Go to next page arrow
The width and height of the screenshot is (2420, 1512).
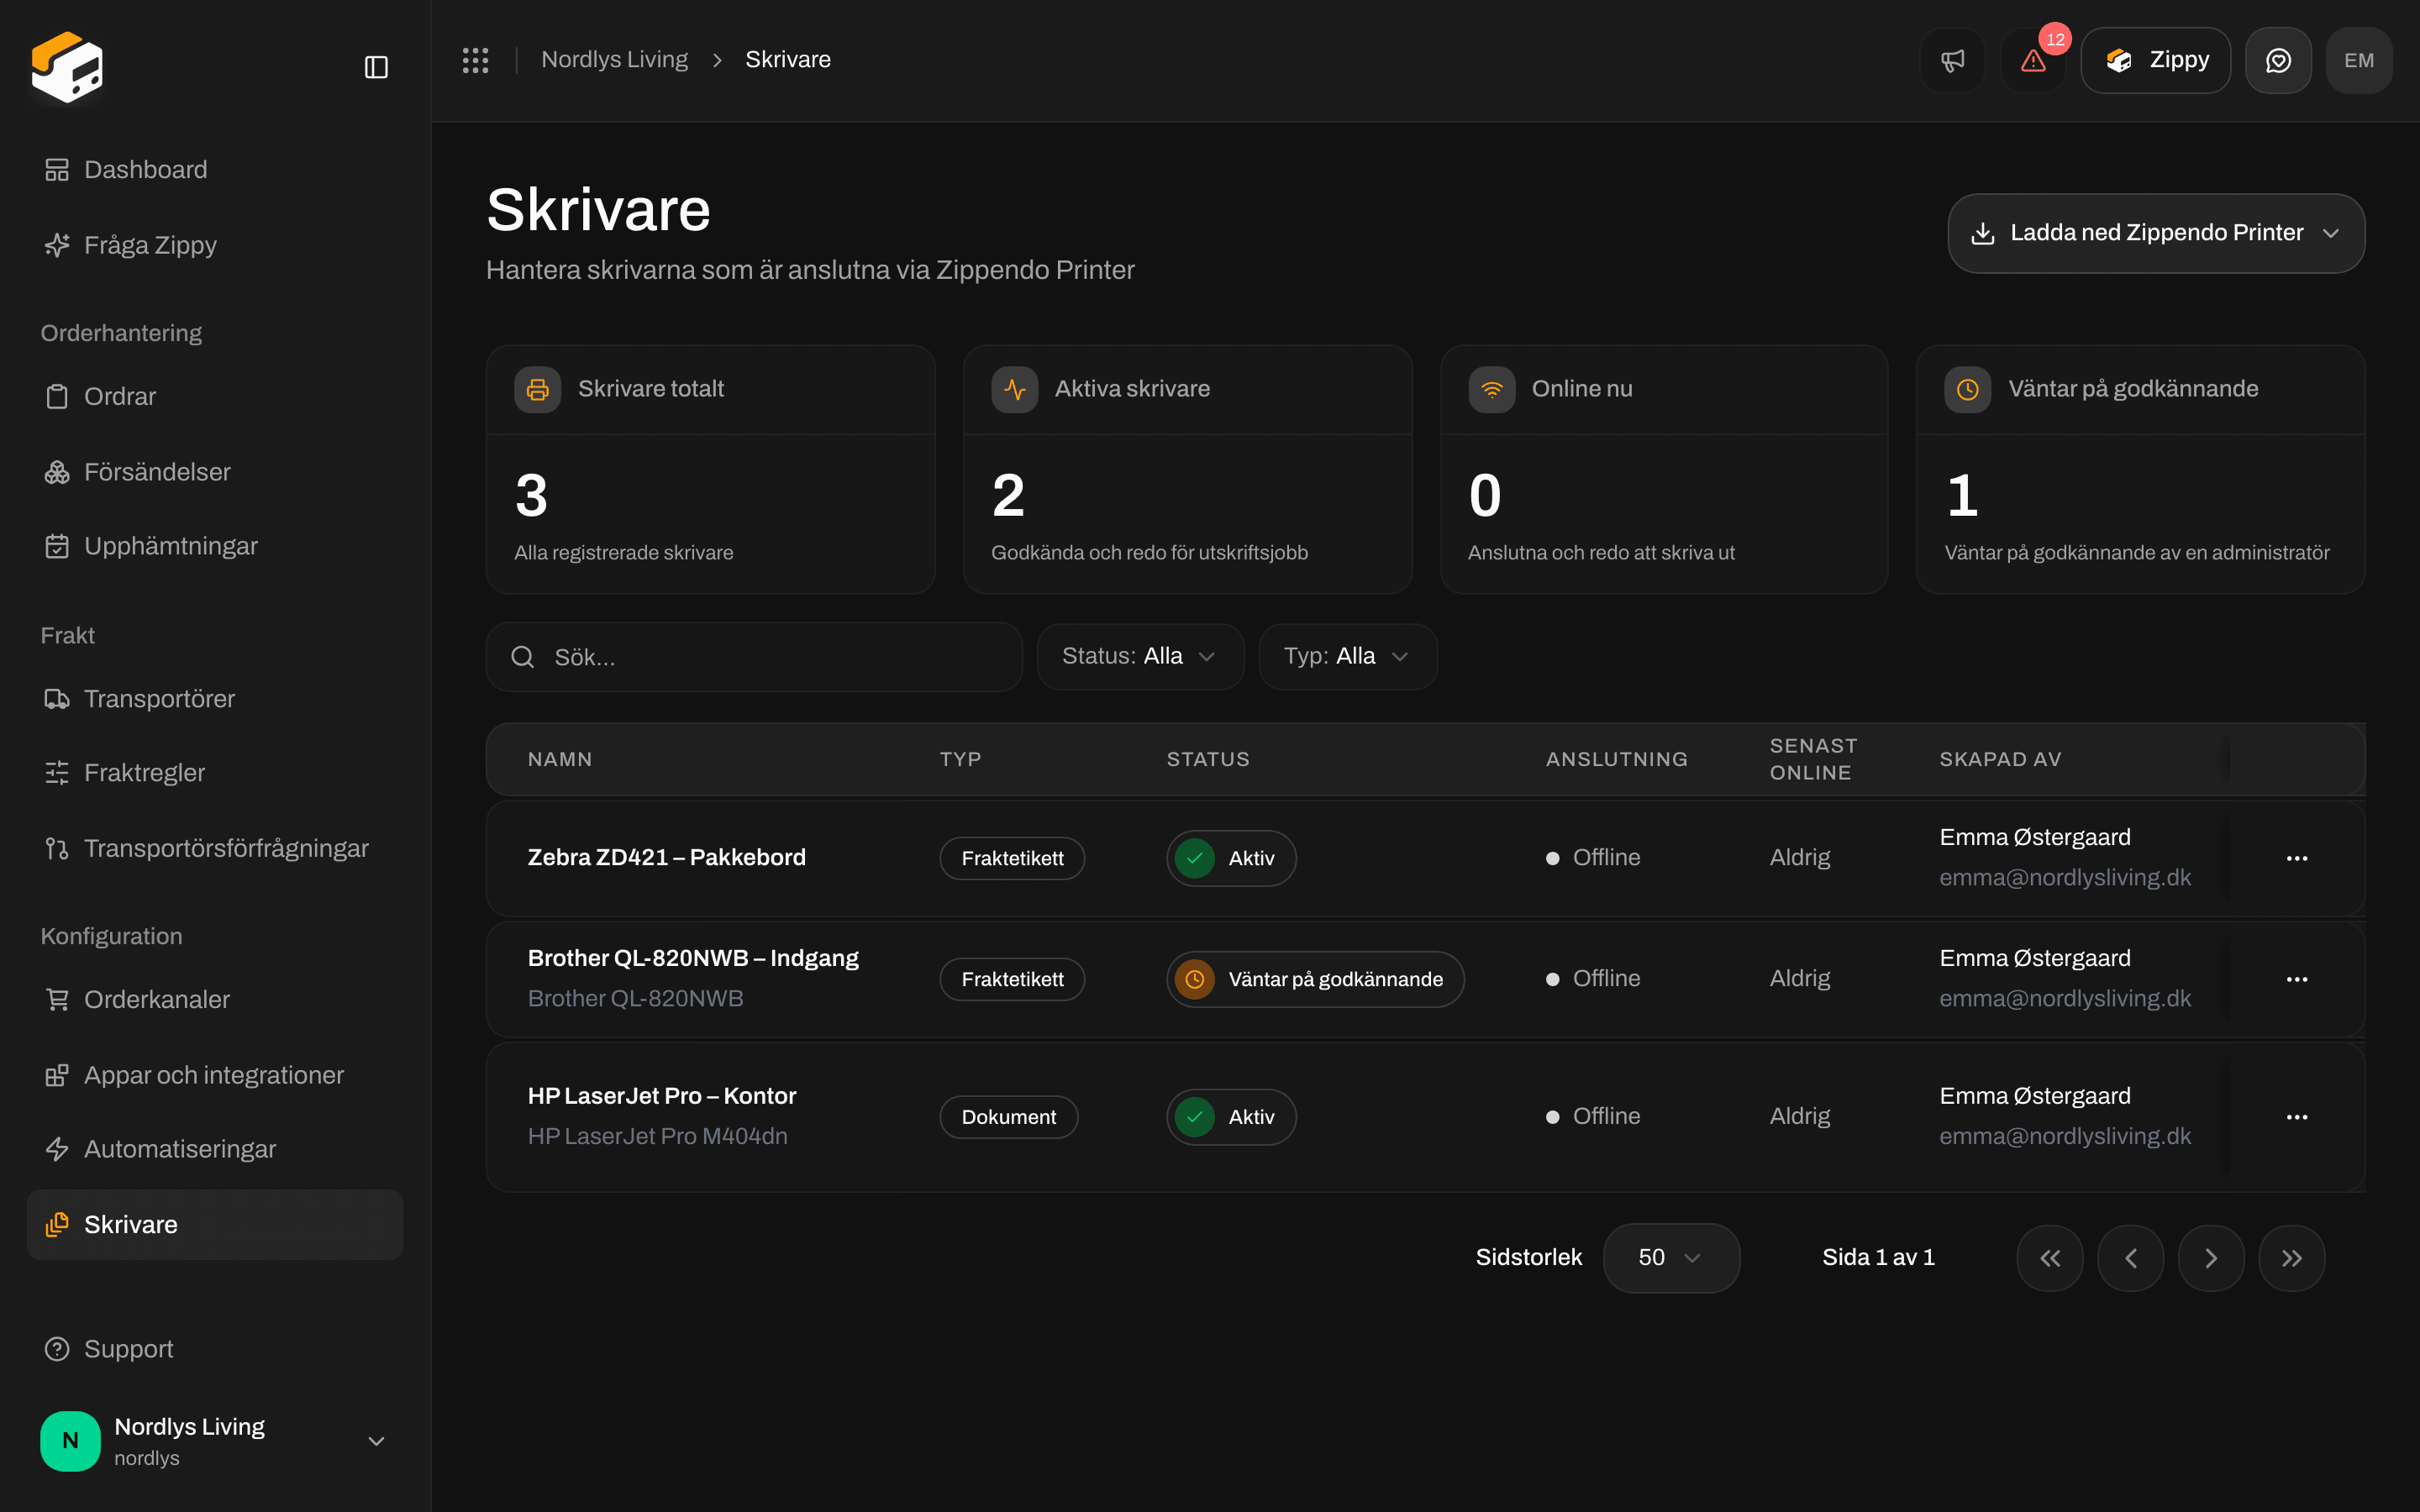click(x=2211, y=1258)
